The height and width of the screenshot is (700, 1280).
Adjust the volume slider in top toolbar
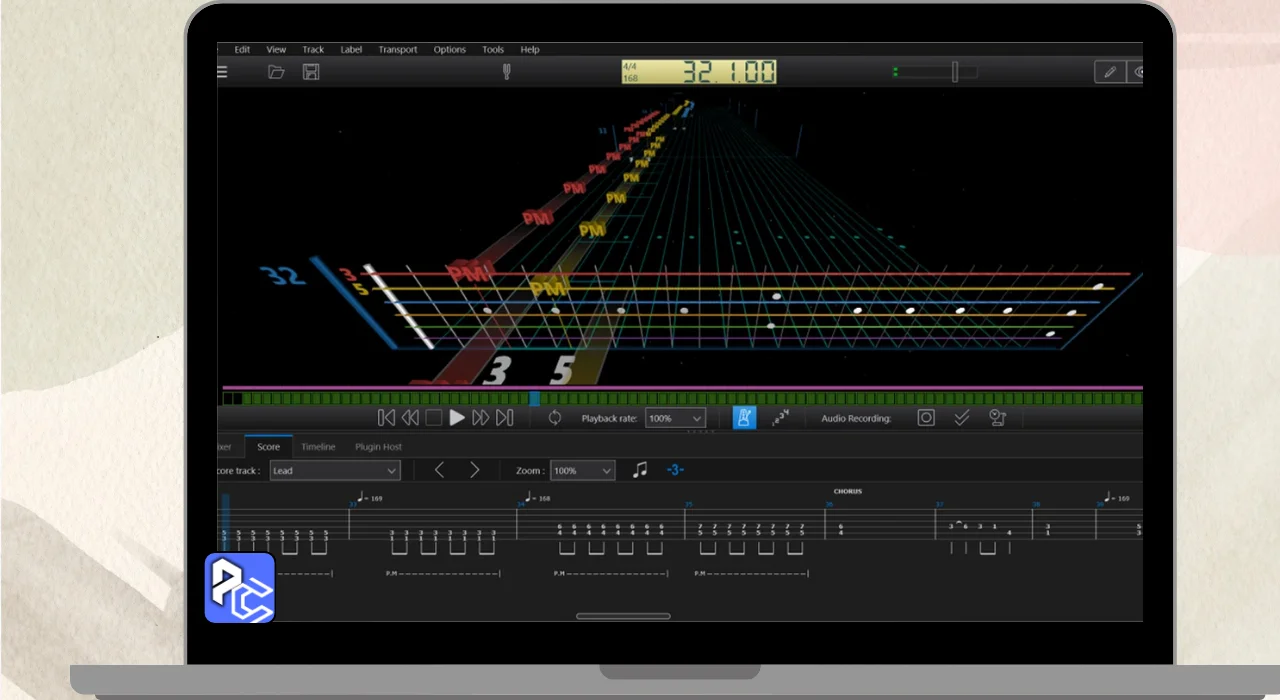[954, 72]
